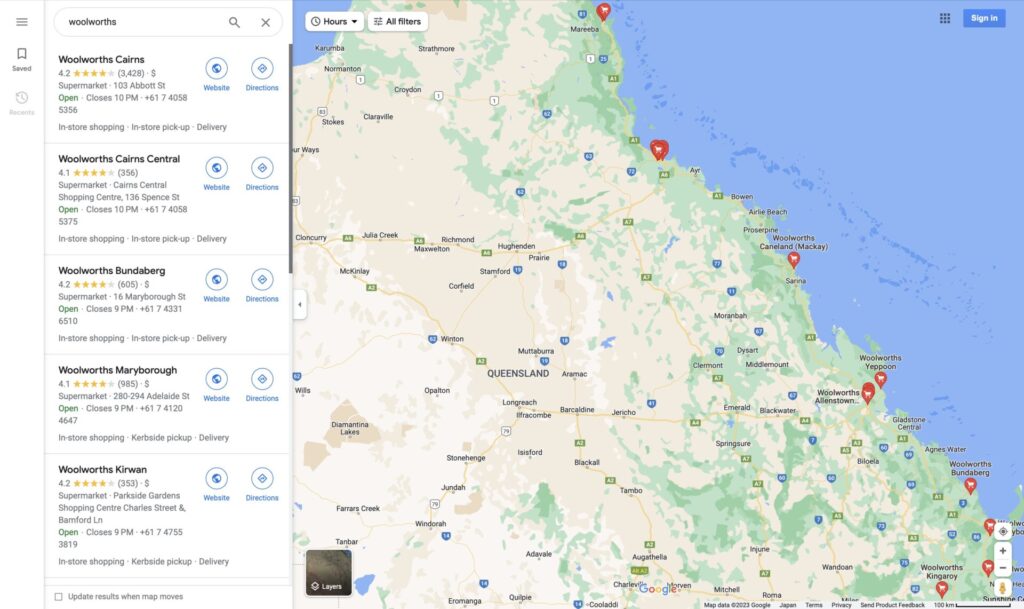Screen dimensions: 1024x609
Task: Click Send Product Feedback link
Action: (892, 605)
